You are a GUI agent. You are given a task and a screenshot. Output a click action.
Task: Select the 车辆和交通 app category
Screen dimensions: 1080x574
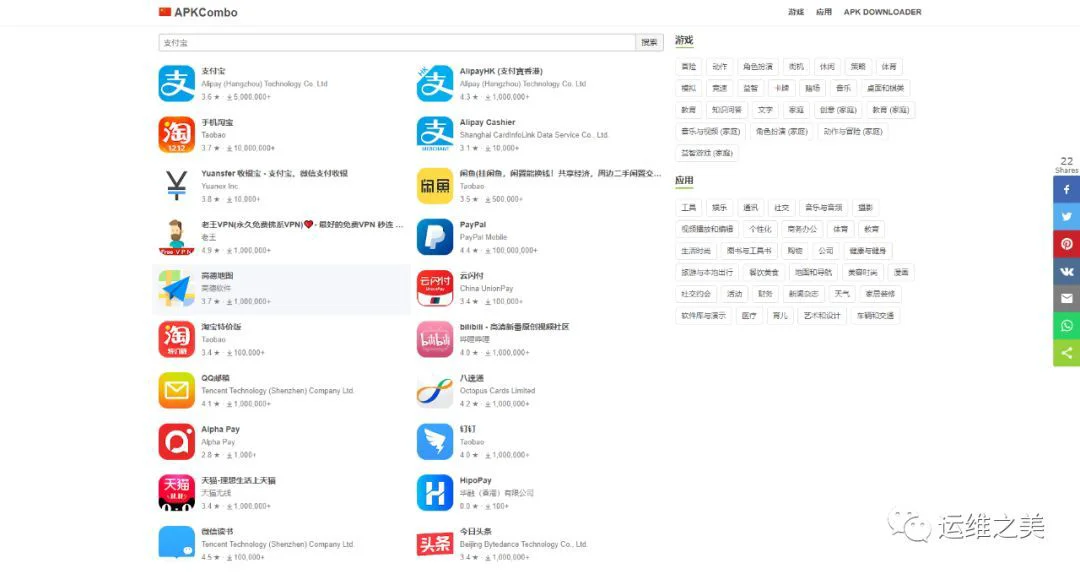coord(875,316)
